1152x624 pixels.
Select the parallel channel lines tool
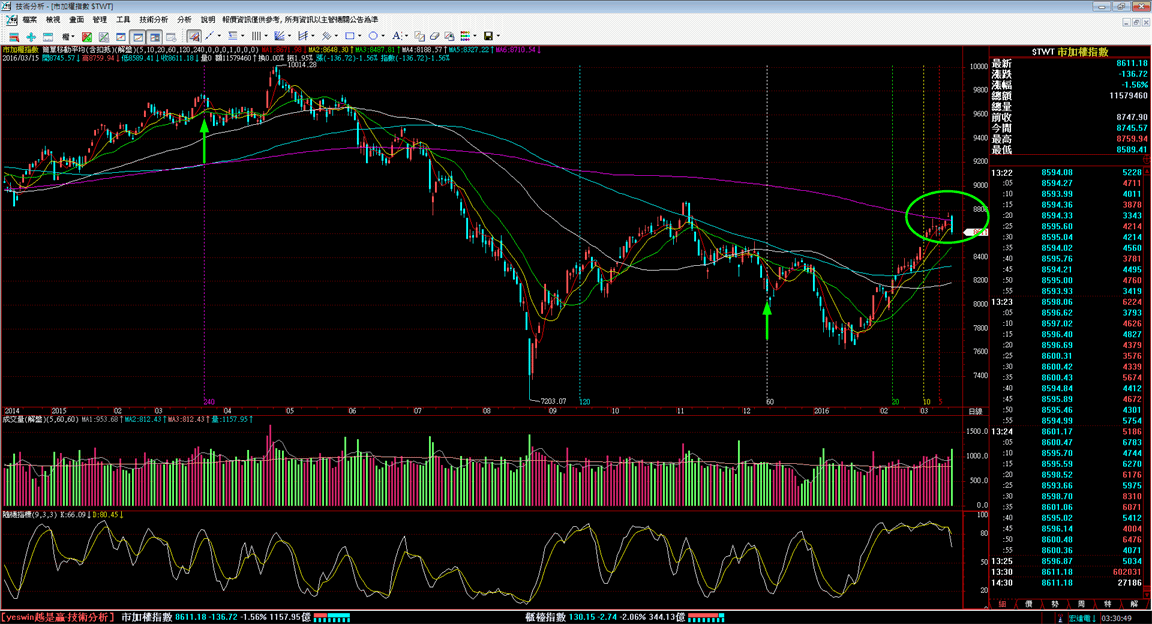pos(302,36)
